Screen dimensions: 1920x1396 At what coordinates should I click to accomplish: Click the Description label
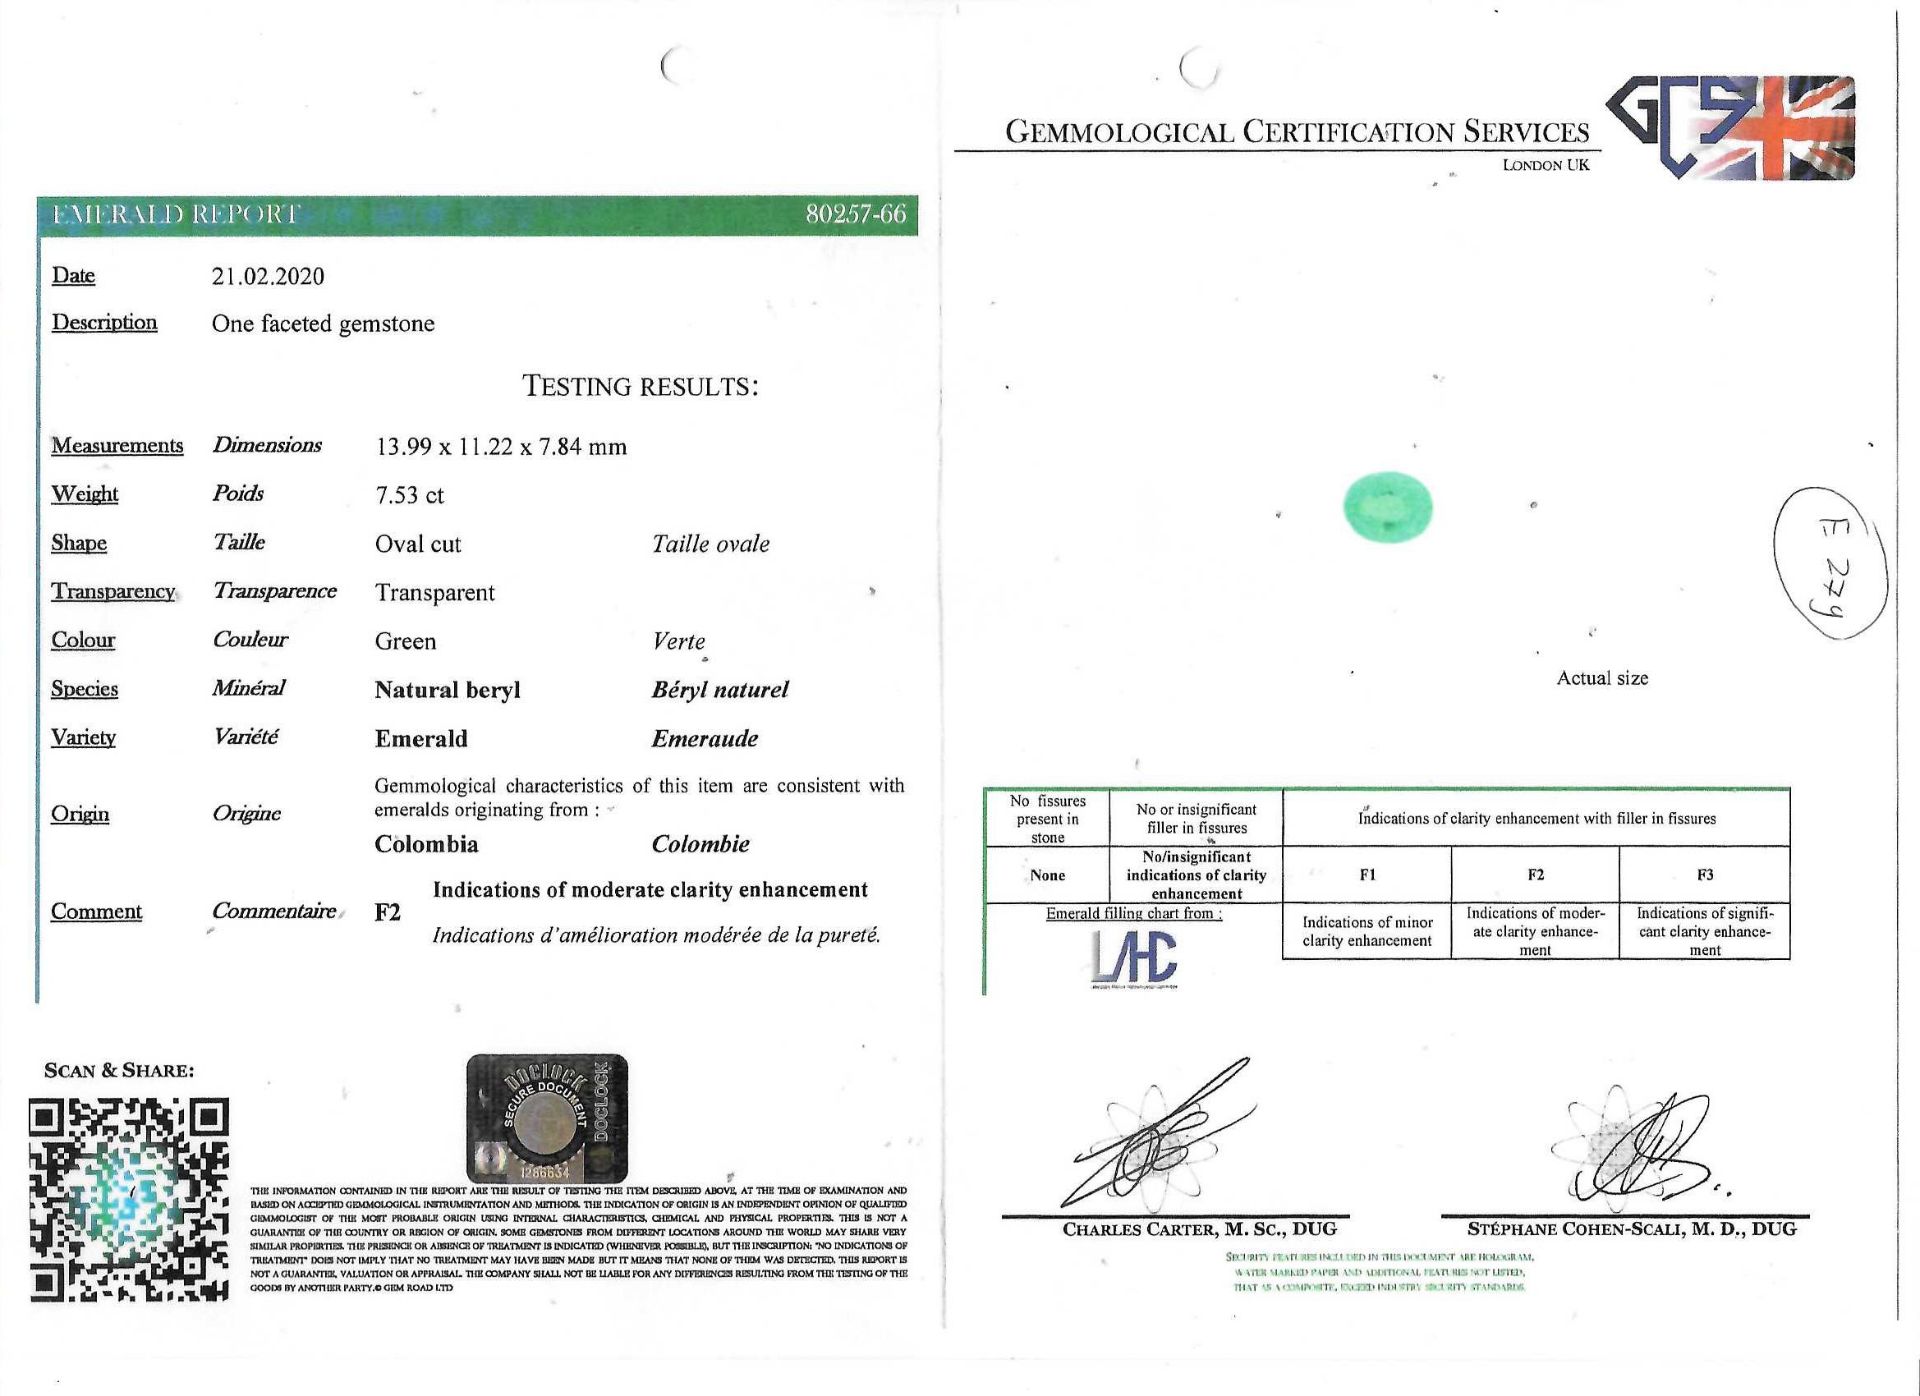click(x=104, y=323)
